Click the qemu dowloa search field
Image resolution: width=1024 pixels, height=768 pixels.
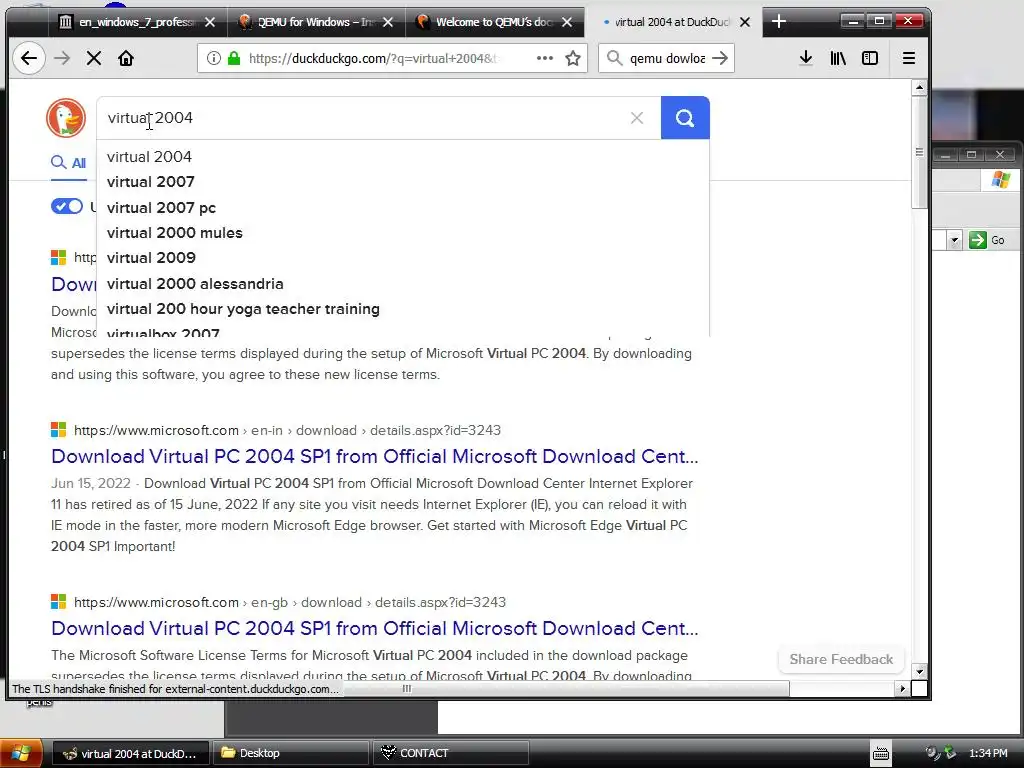click(x=667, y=58)
